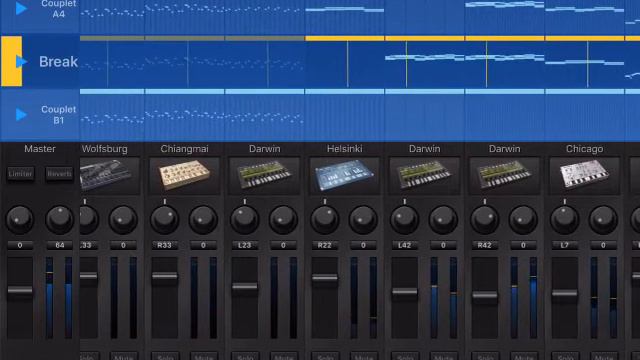Open the Darwin gadget panned L23
This screenshot has height=360, width=640.
tap(264, 176)
